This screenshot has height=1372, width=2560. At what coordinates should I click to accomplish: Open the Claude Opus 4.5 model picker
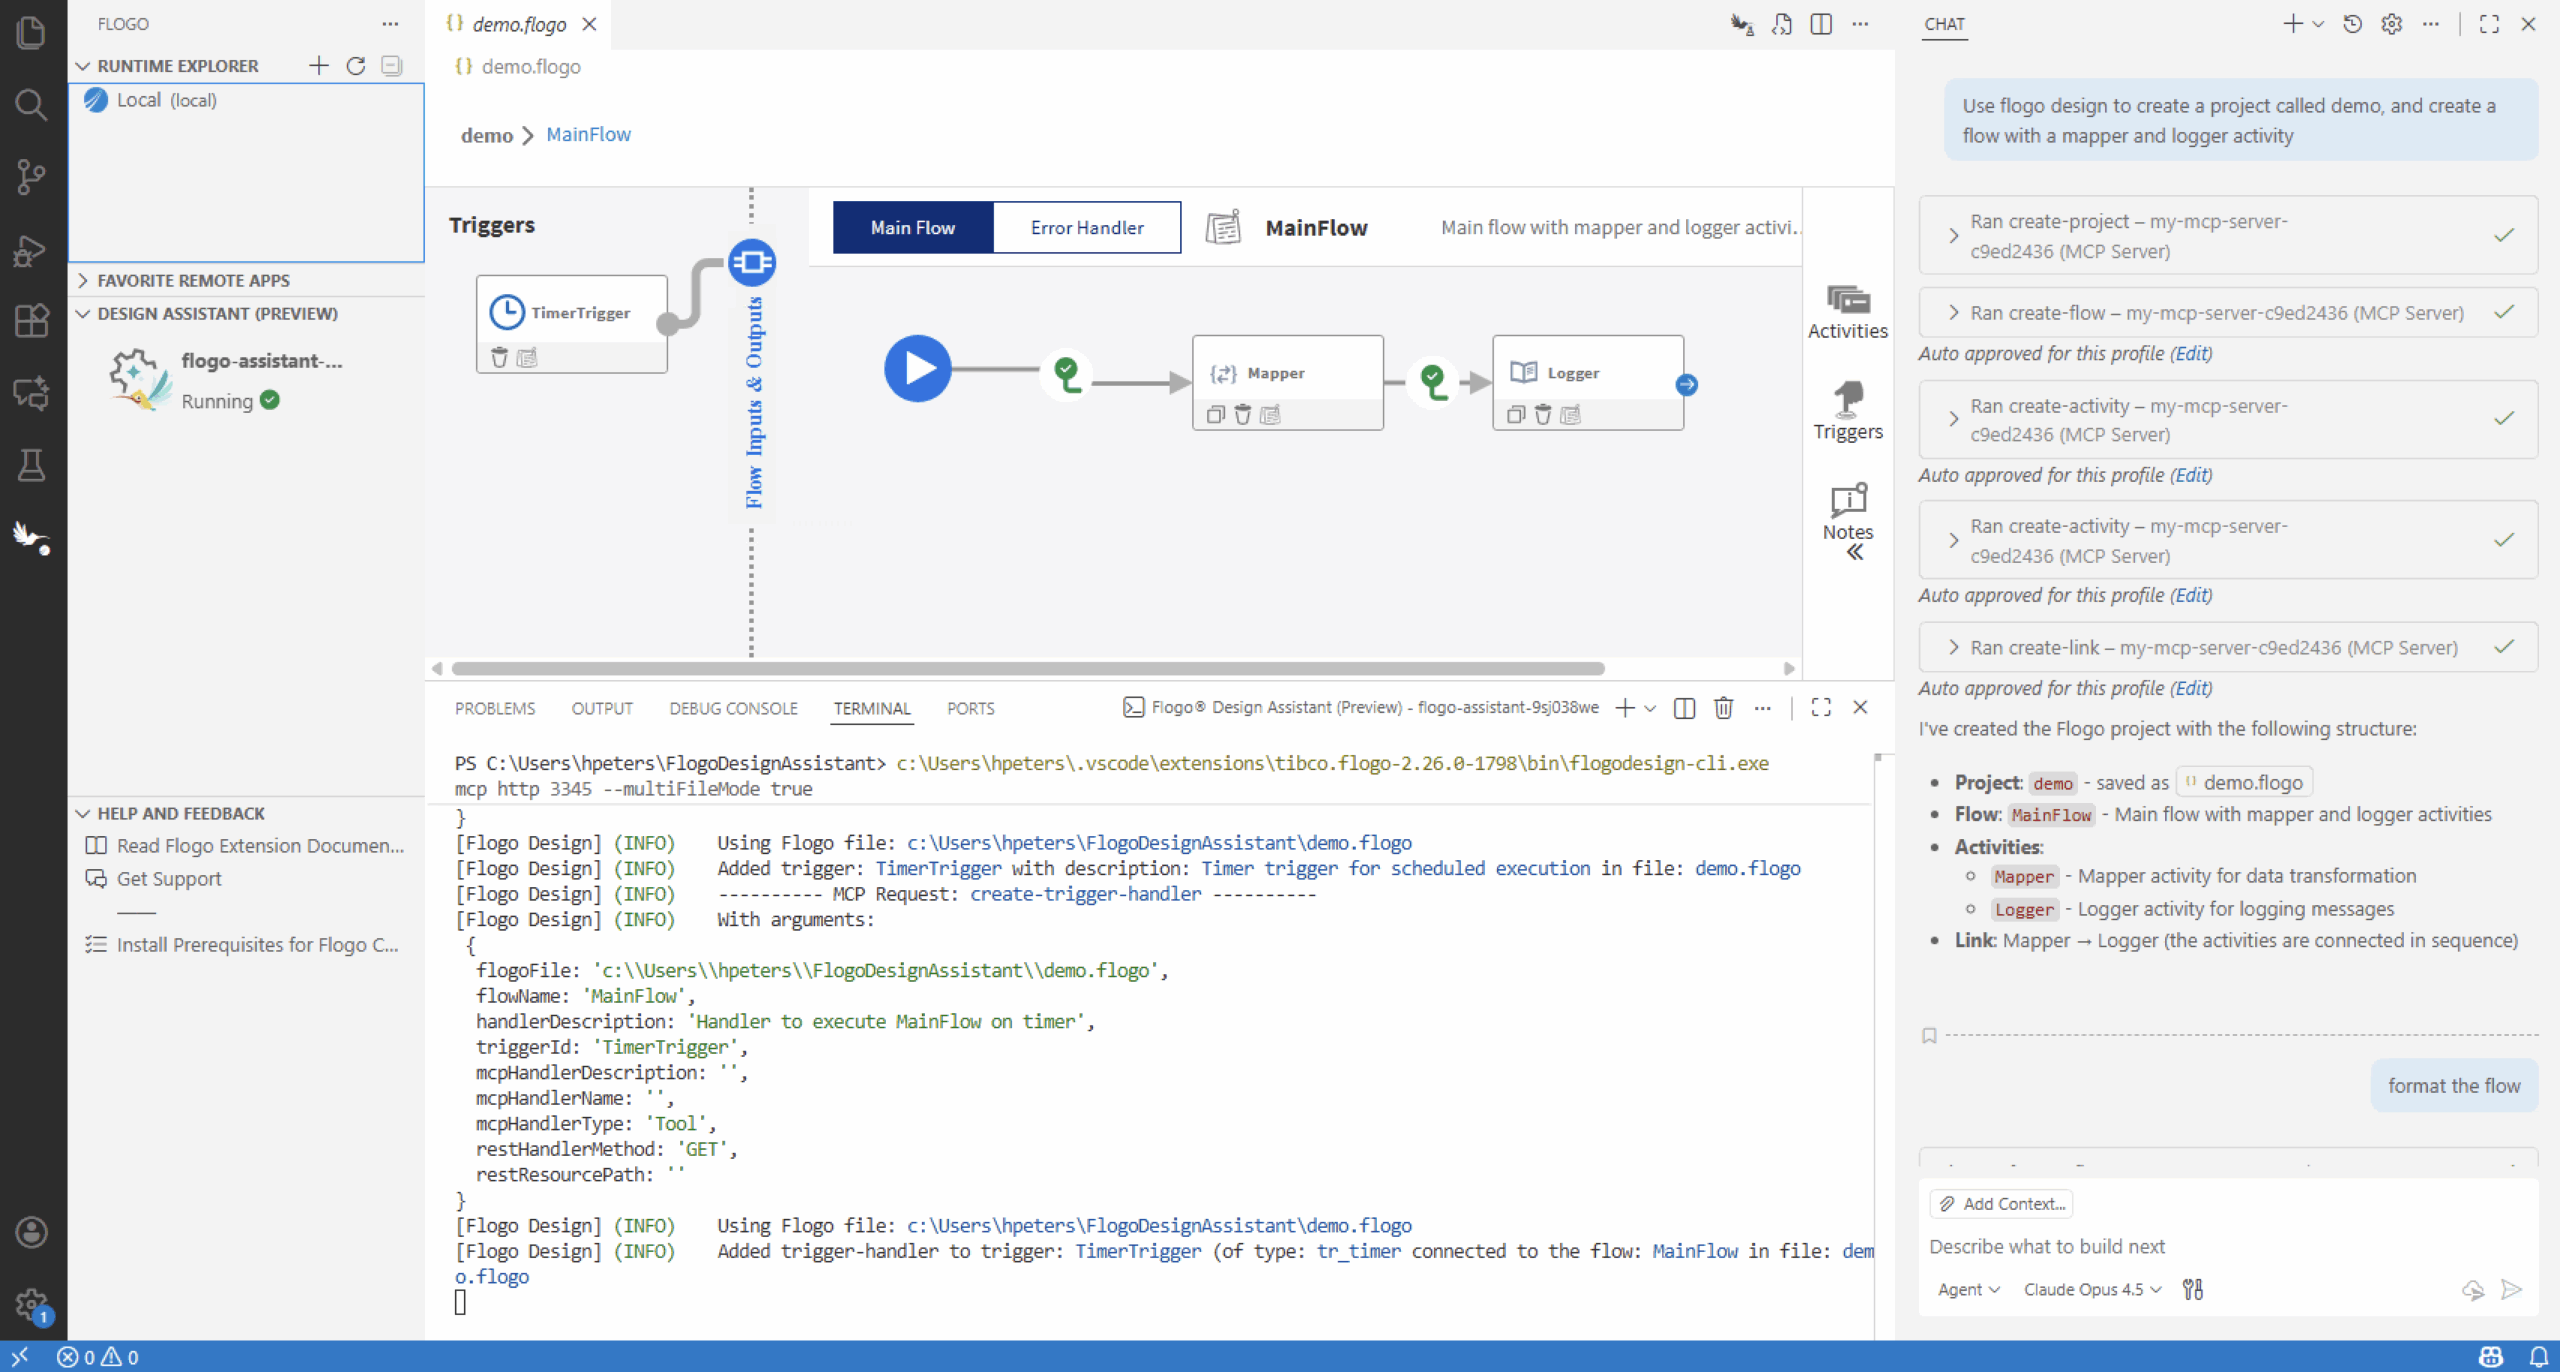pos(2091,1289)
